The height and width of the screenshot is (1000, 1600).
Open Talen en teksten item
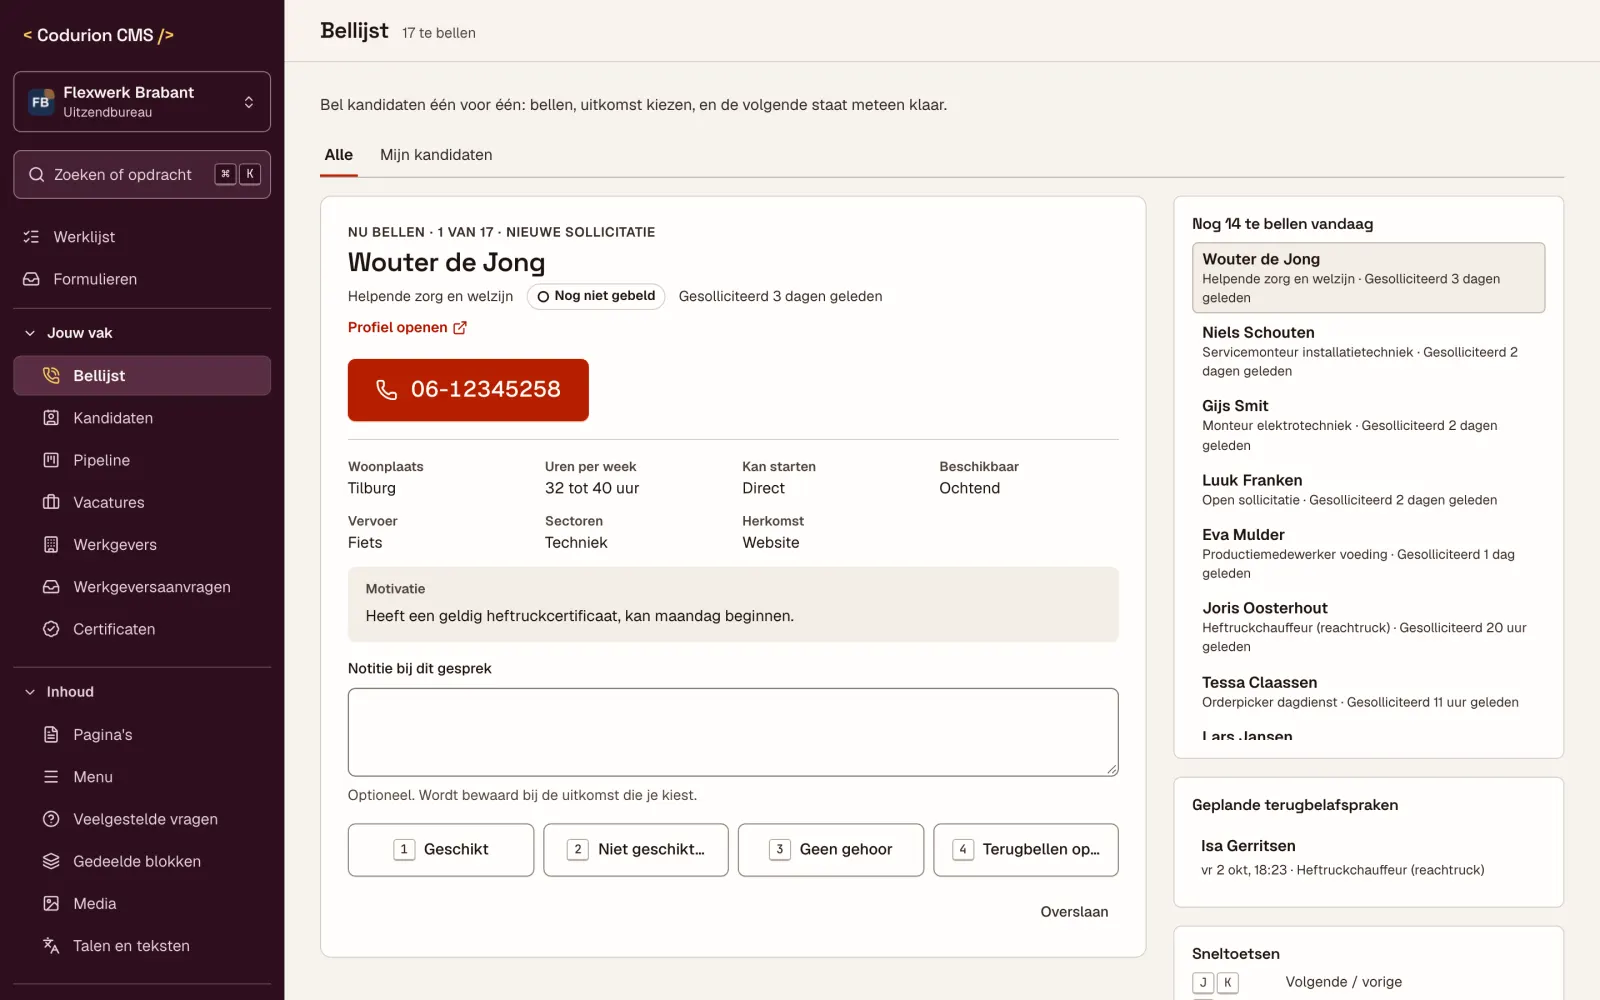(142, 946)
